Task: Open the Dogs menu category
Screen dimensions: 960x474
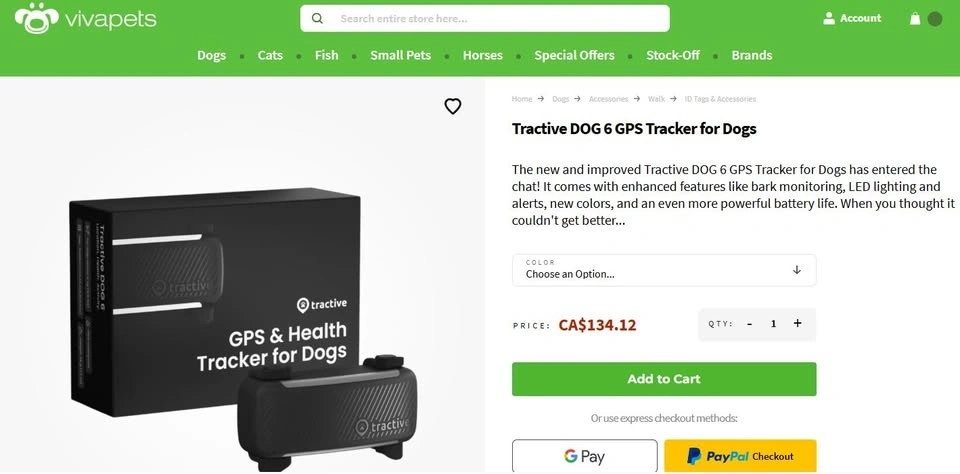Action: pyautogui.click(x=211, y=55)
